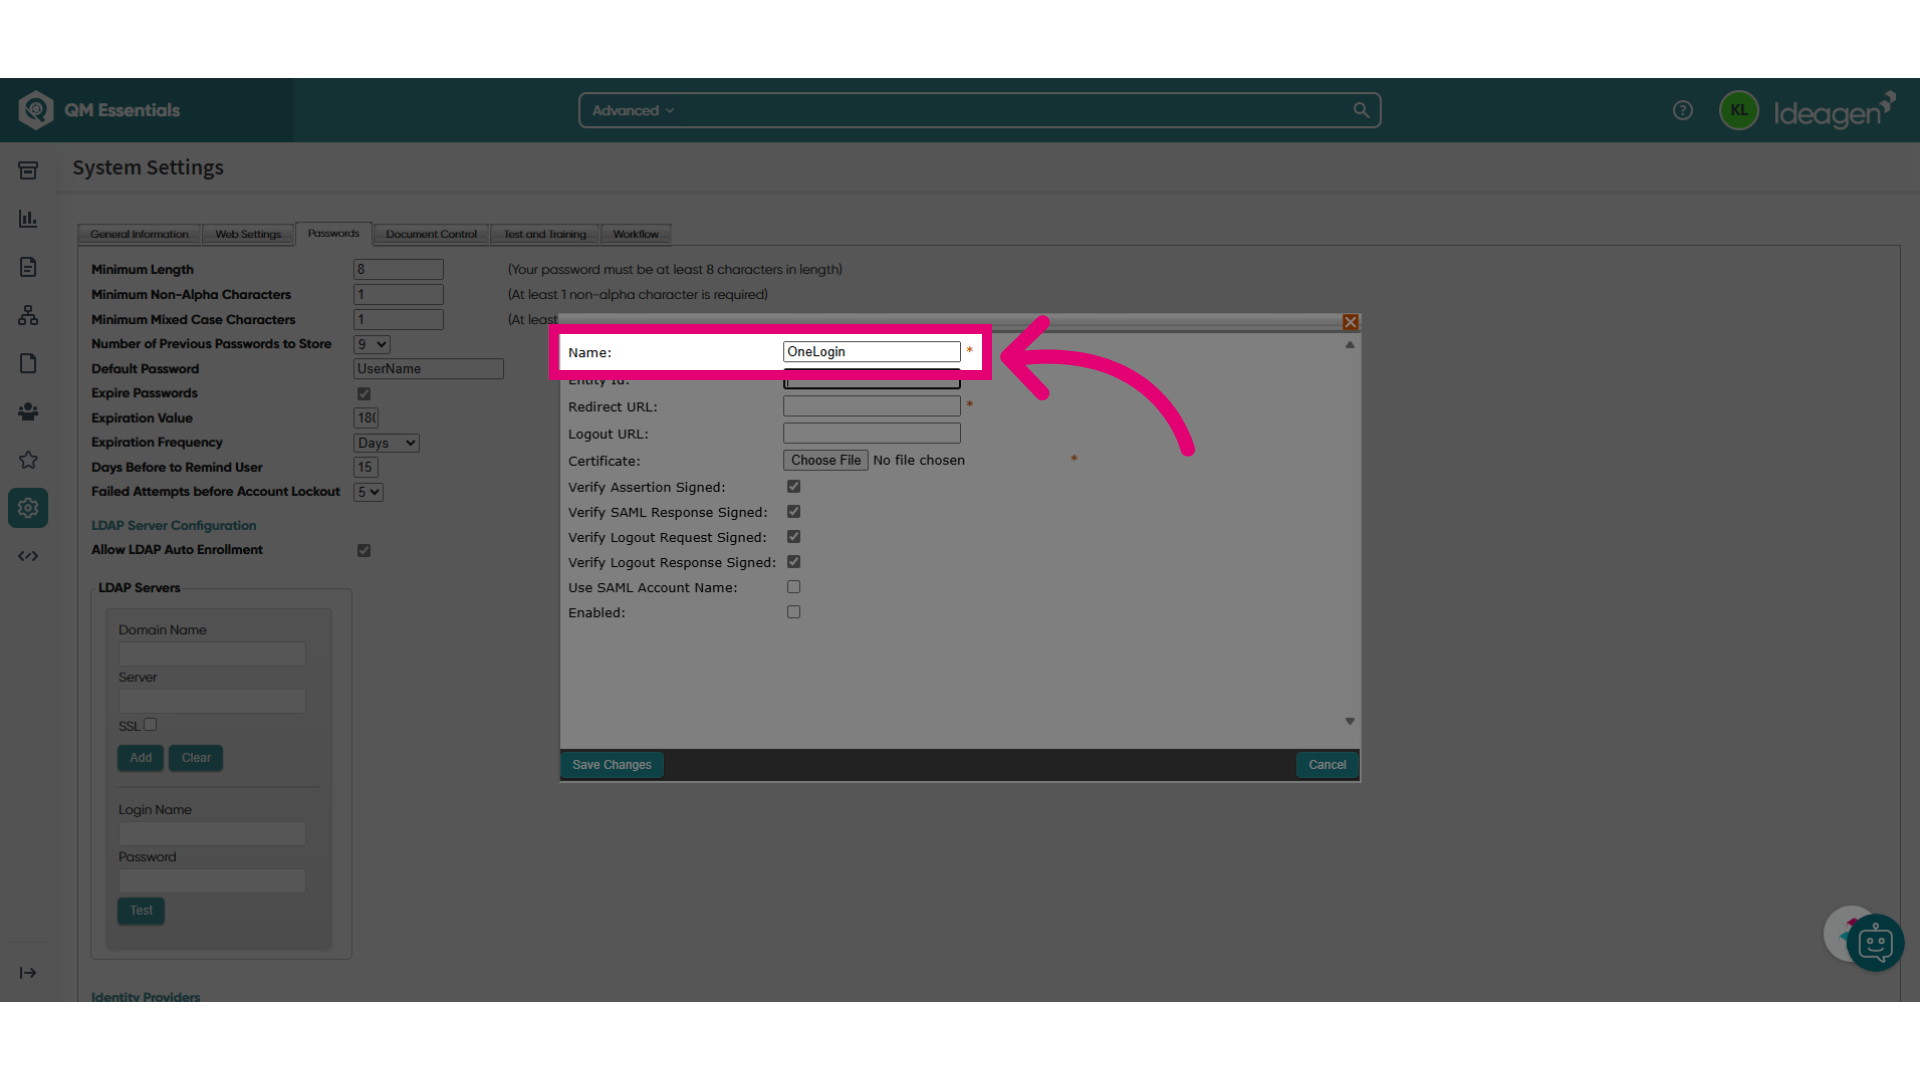Viewport: 1920px width, 1080px height.
Task: Open the favorites star sidebar icon
Action: coord(28,460)
